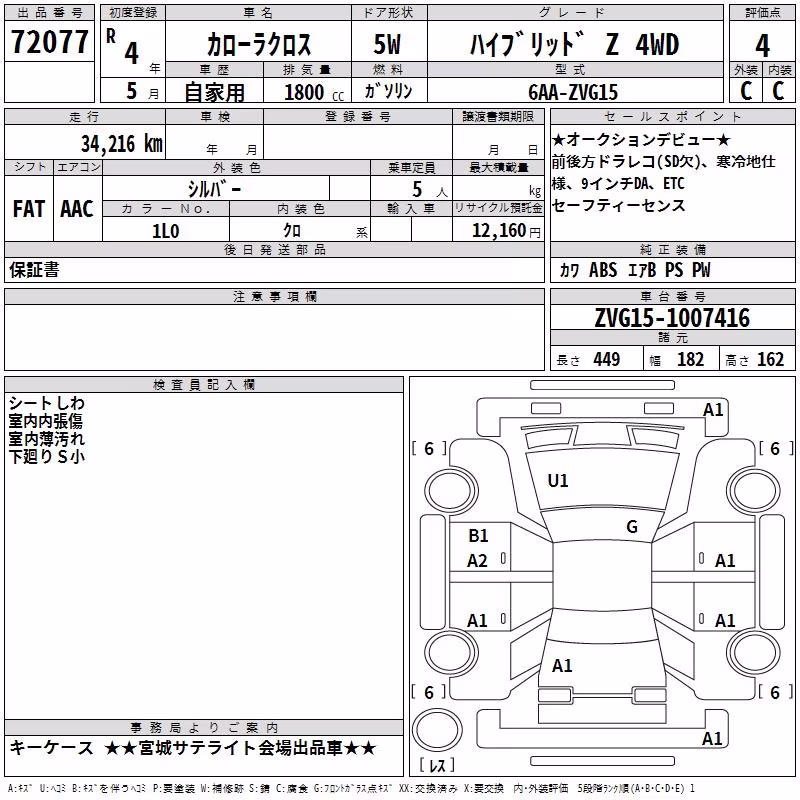Click the displacement value 1800 cc
Screen dimensions: 800x800
pyautogui.click(x=314, y=92)
